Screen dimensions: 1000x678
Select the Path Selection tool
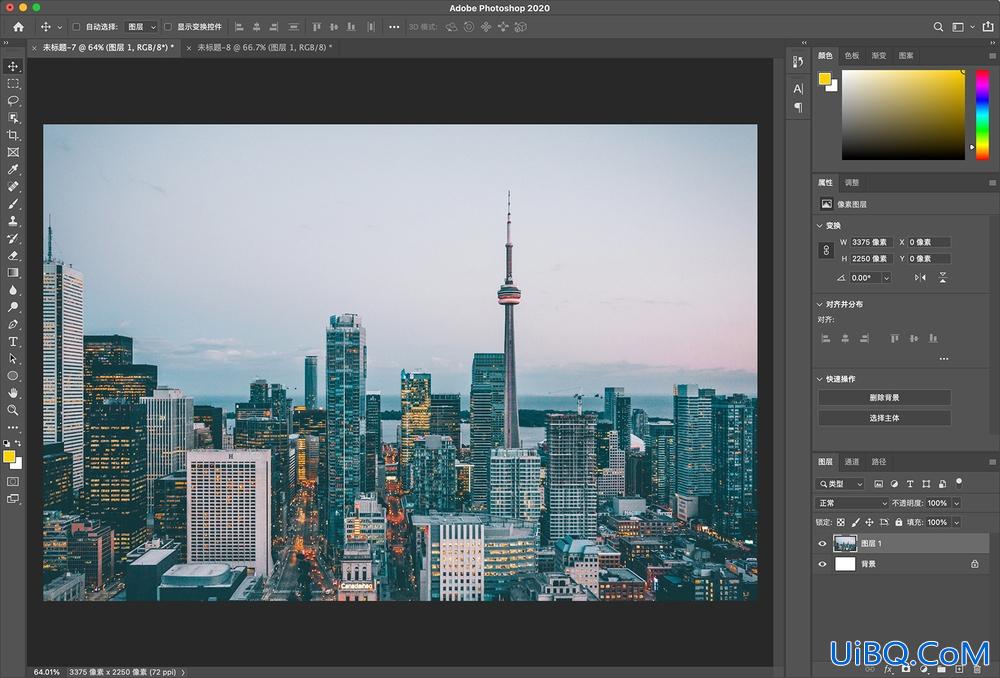pyautogui.click(x=13, y=359)
